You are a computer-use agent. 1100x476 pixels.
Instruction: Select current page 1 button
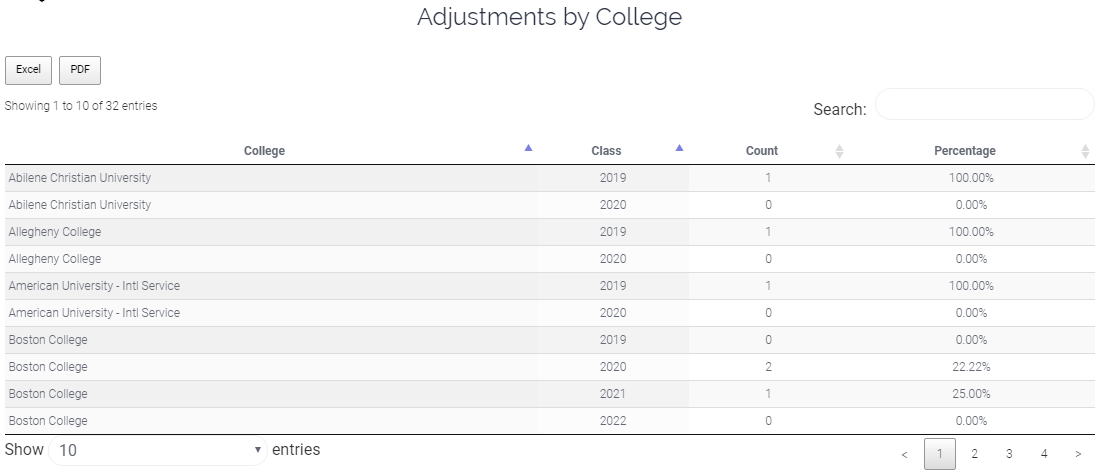click(940, 454)
